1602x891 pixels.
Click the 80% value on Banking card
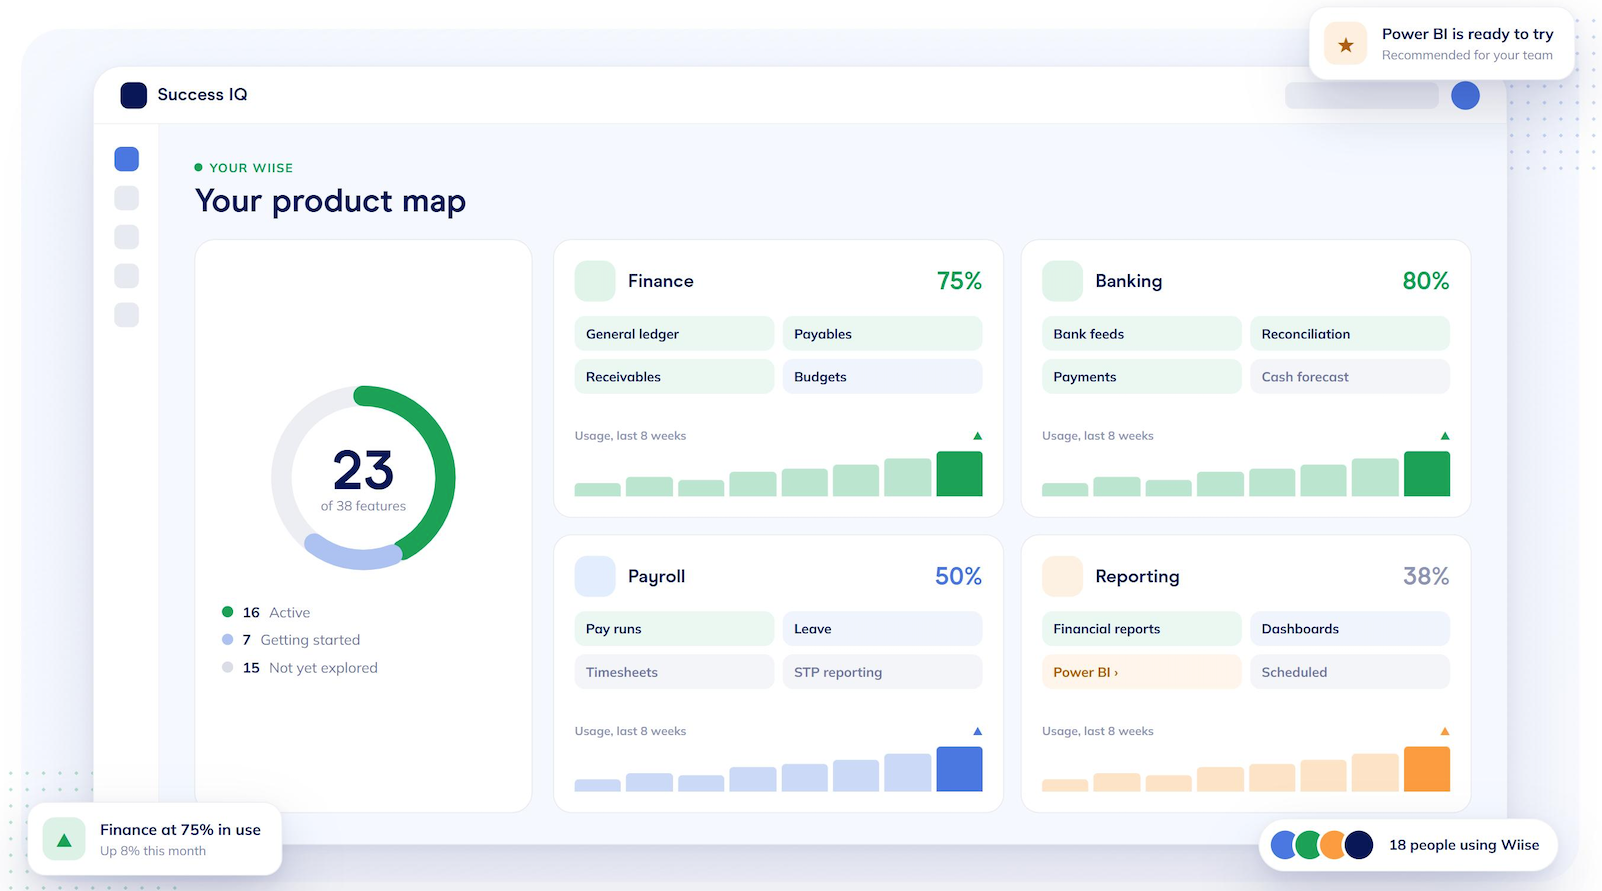(x=1426, y=281)
